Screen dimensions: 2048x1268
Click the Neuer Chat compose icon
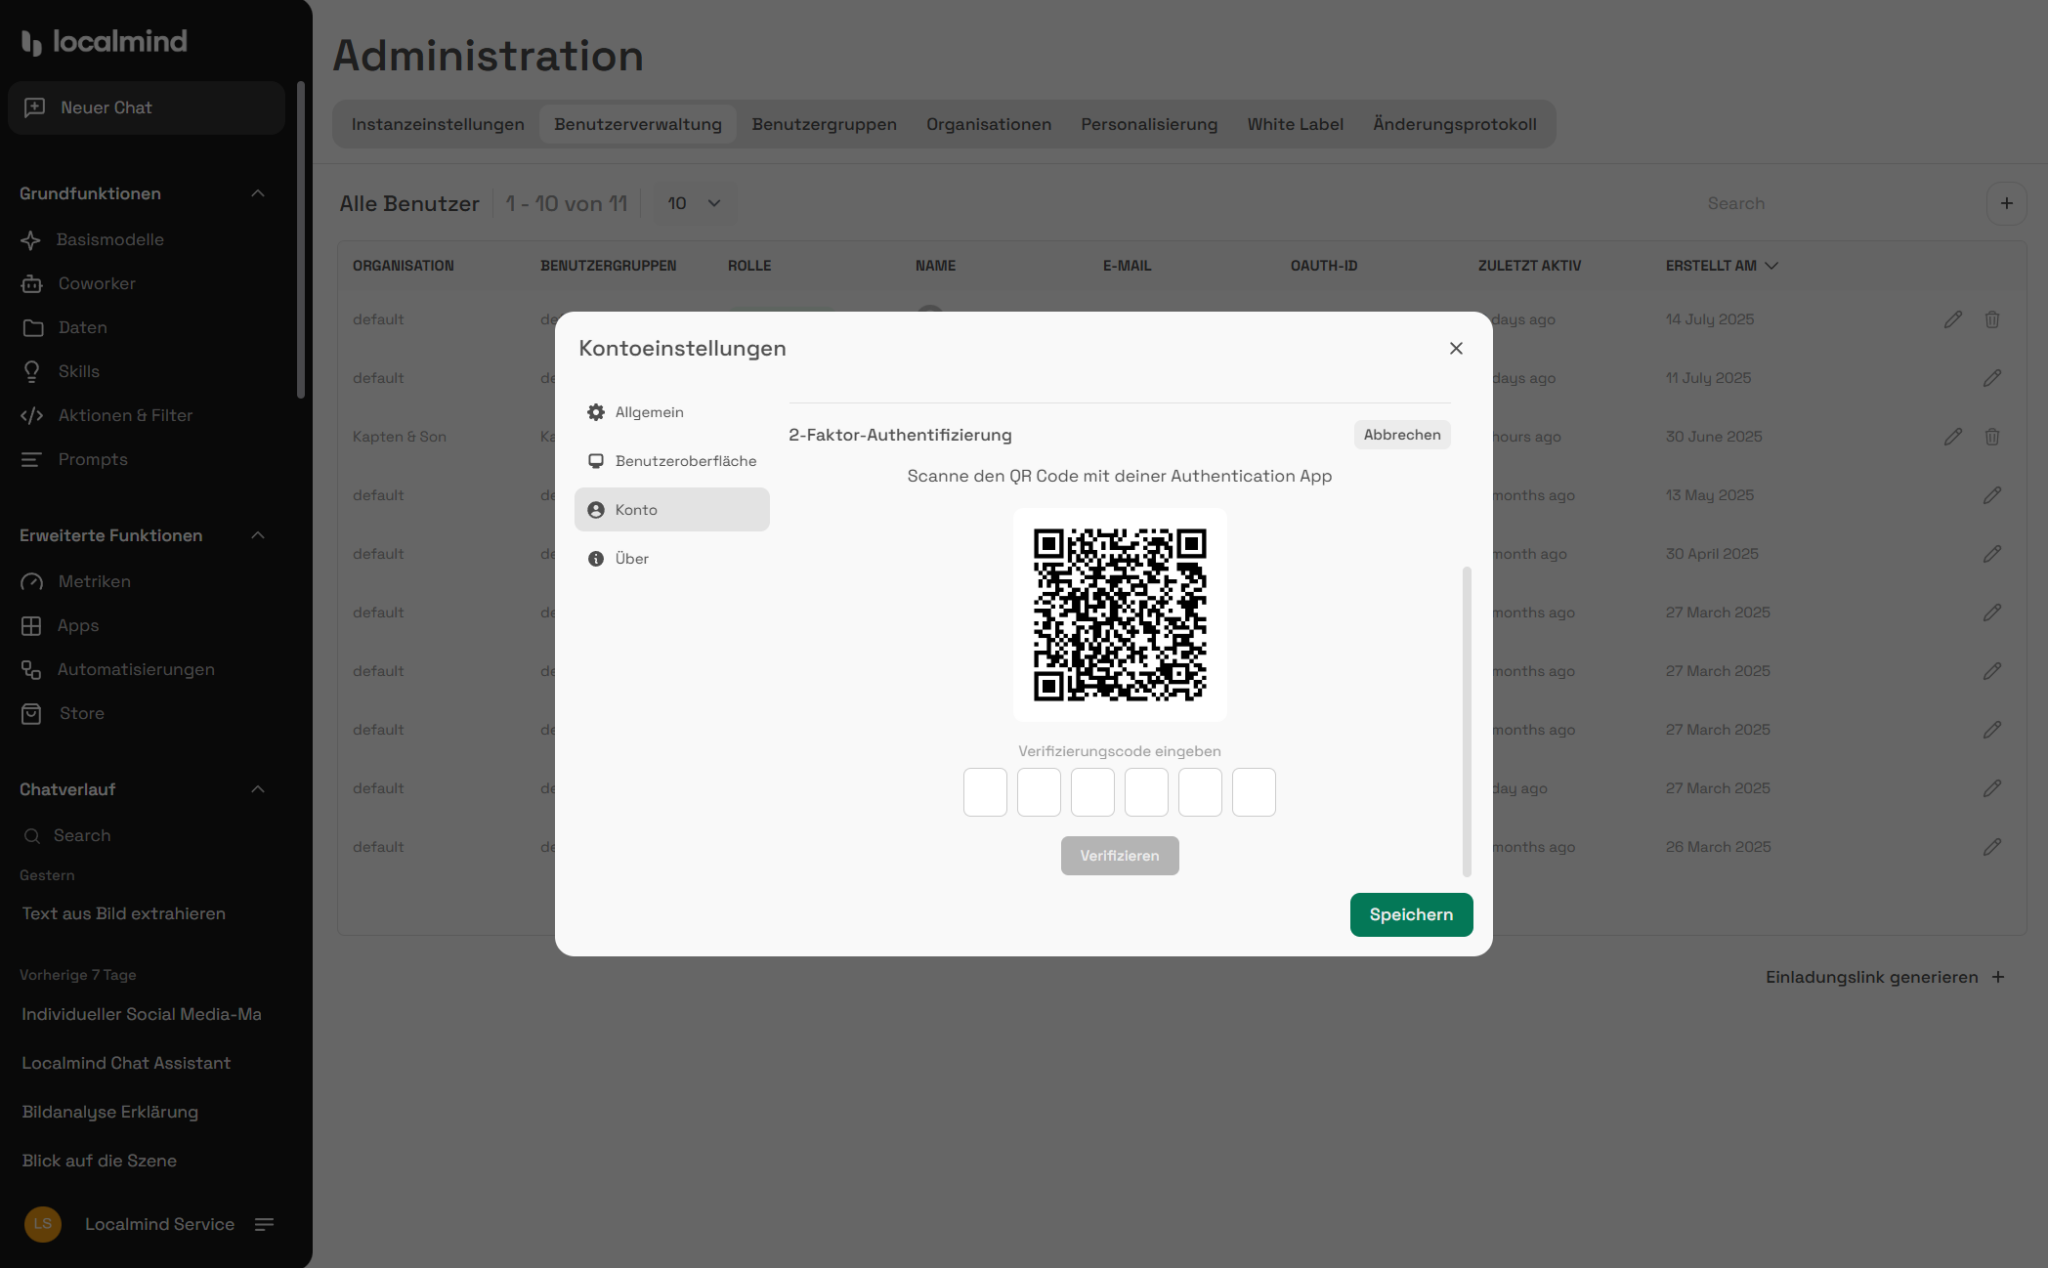[x=35, y=107]
